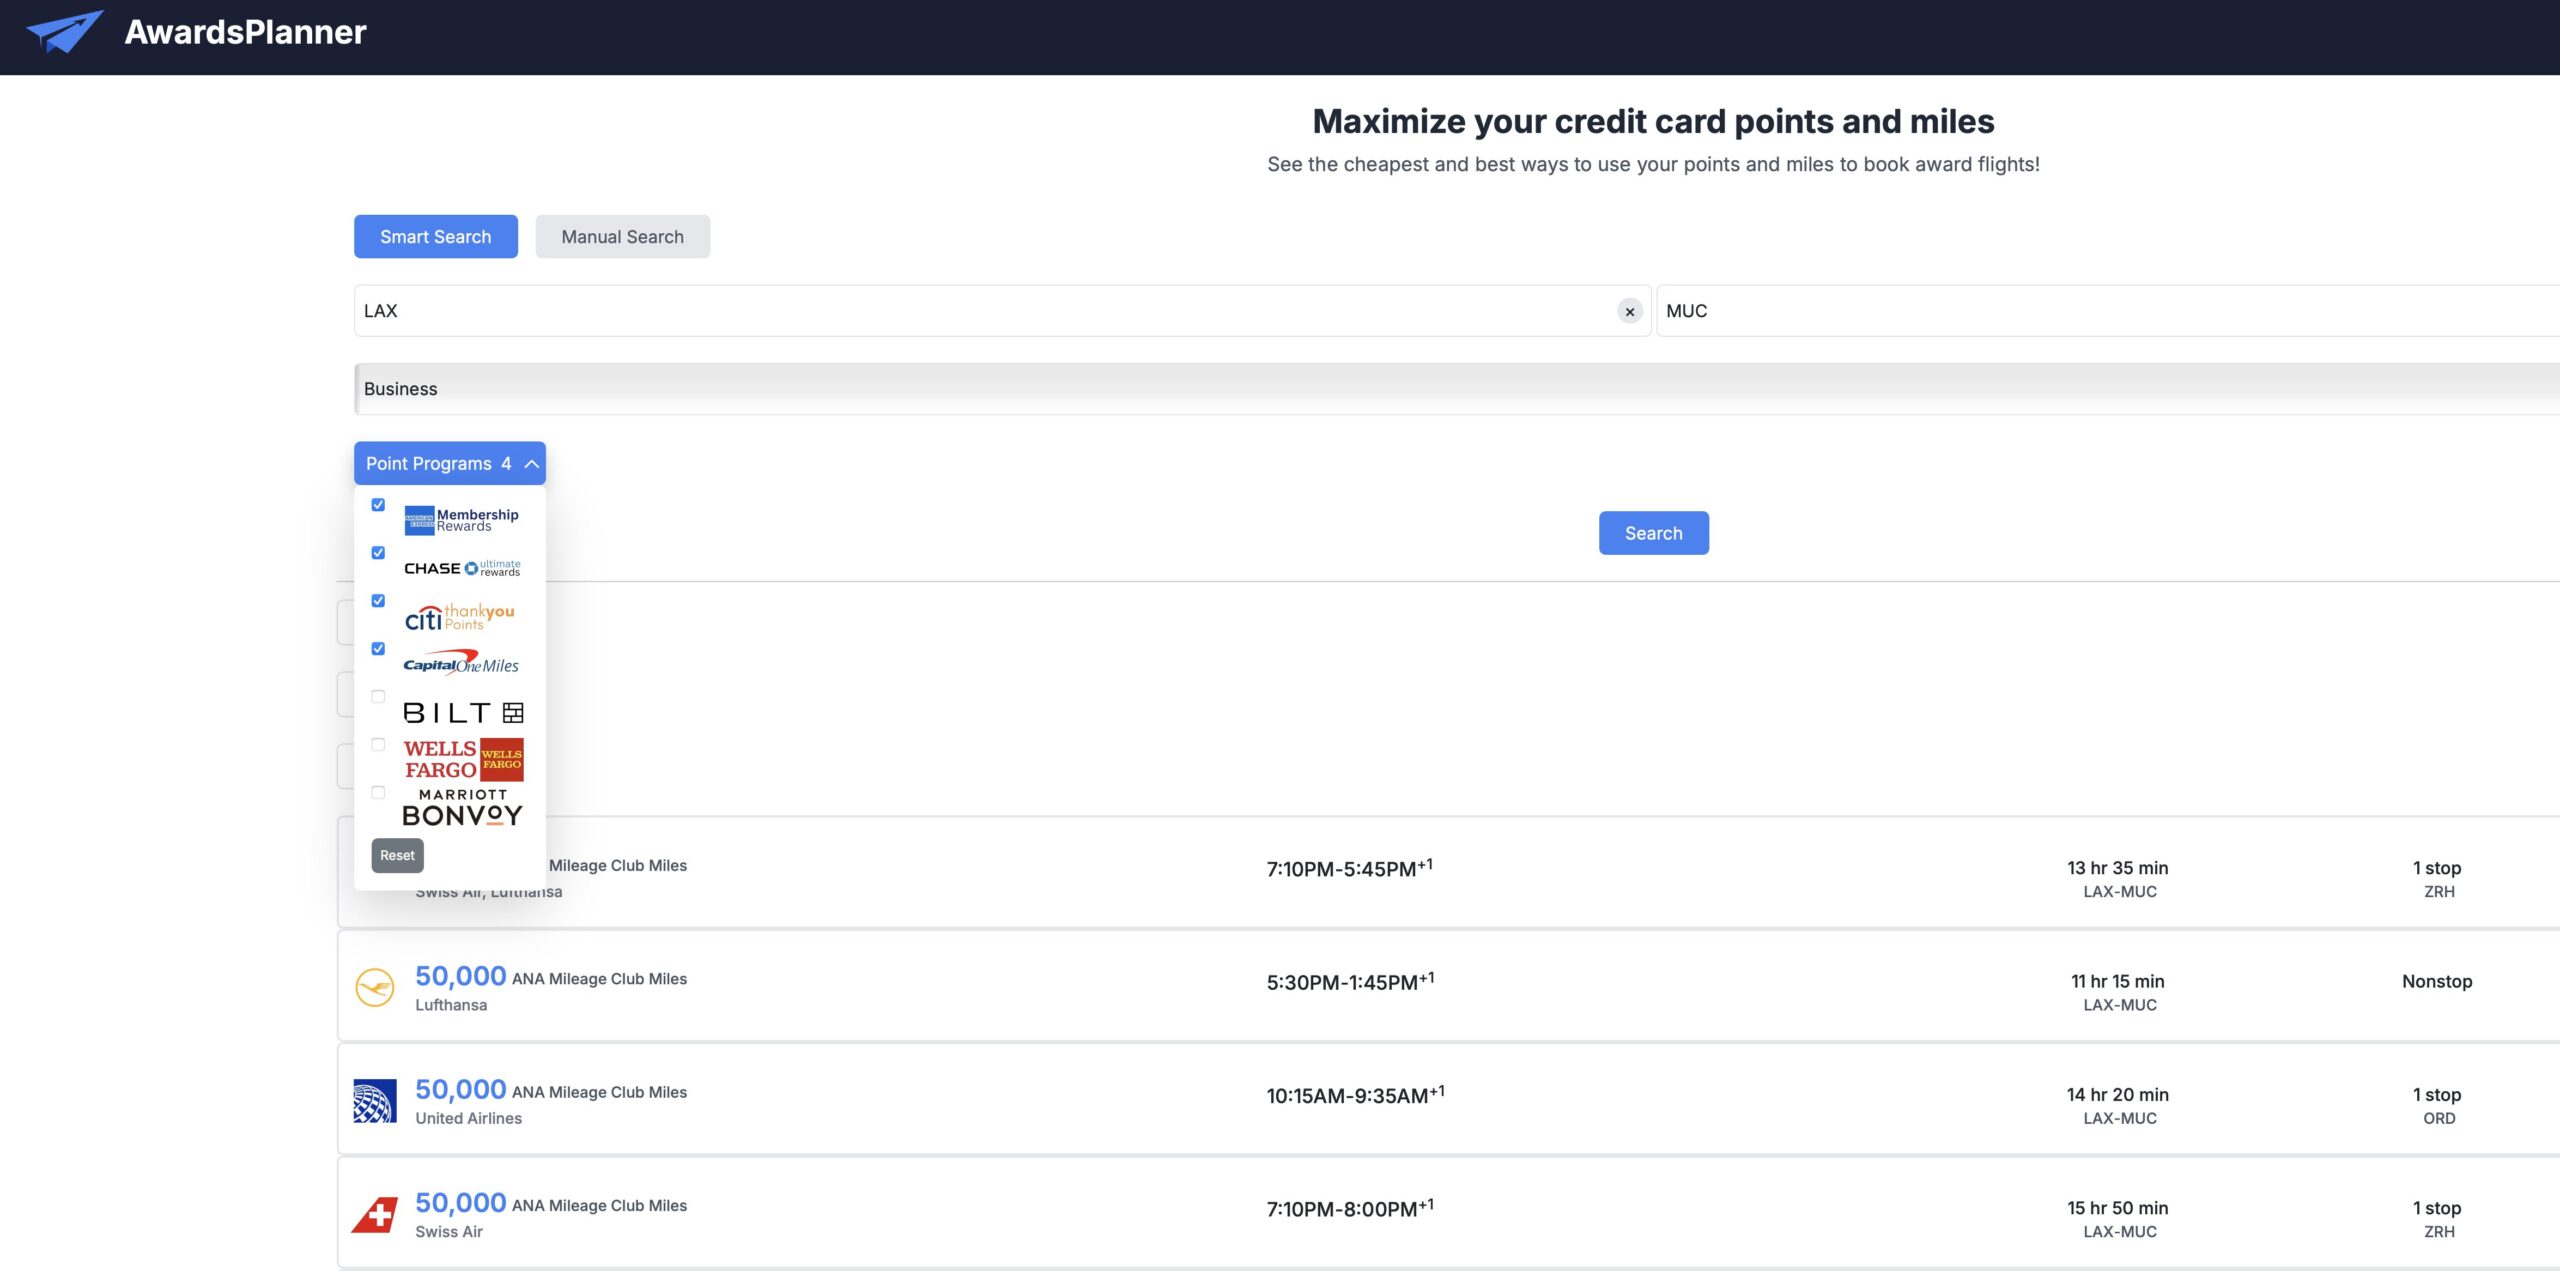2560x1271 pixels.
Task: Click the Marriott Bonvoy logo
Action: pos(462,808)
